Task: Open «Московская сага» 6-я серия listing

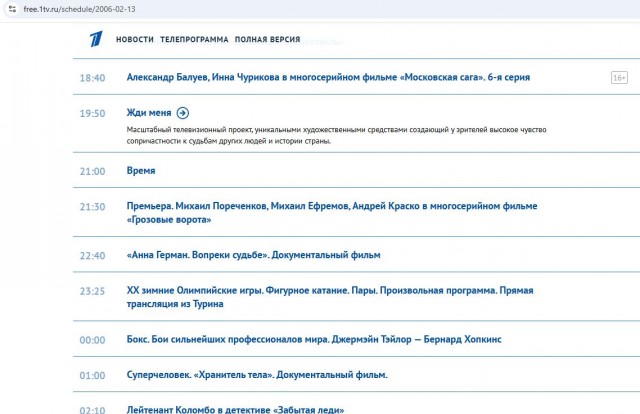Action: click(328, 77)
